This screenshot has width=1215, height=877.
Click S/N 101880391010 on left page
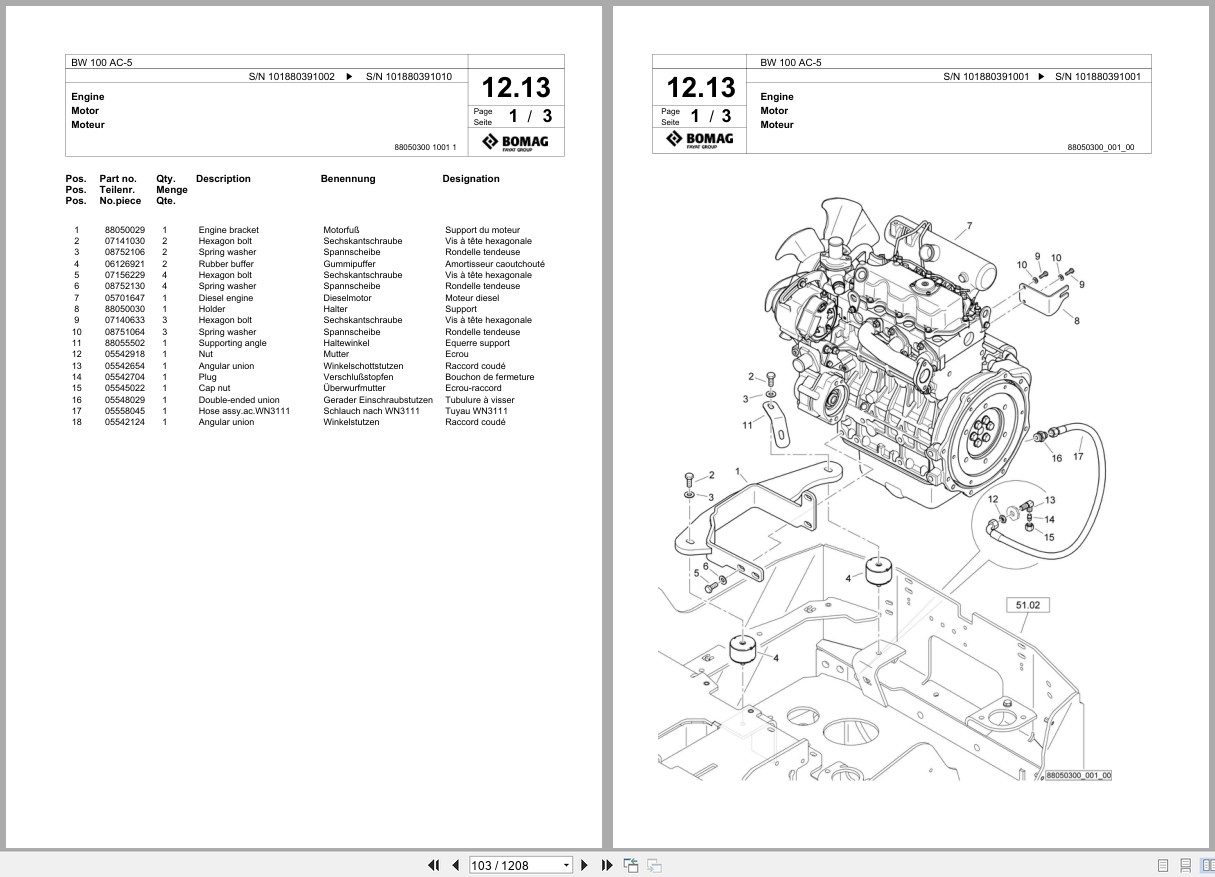tap(408, 77)
